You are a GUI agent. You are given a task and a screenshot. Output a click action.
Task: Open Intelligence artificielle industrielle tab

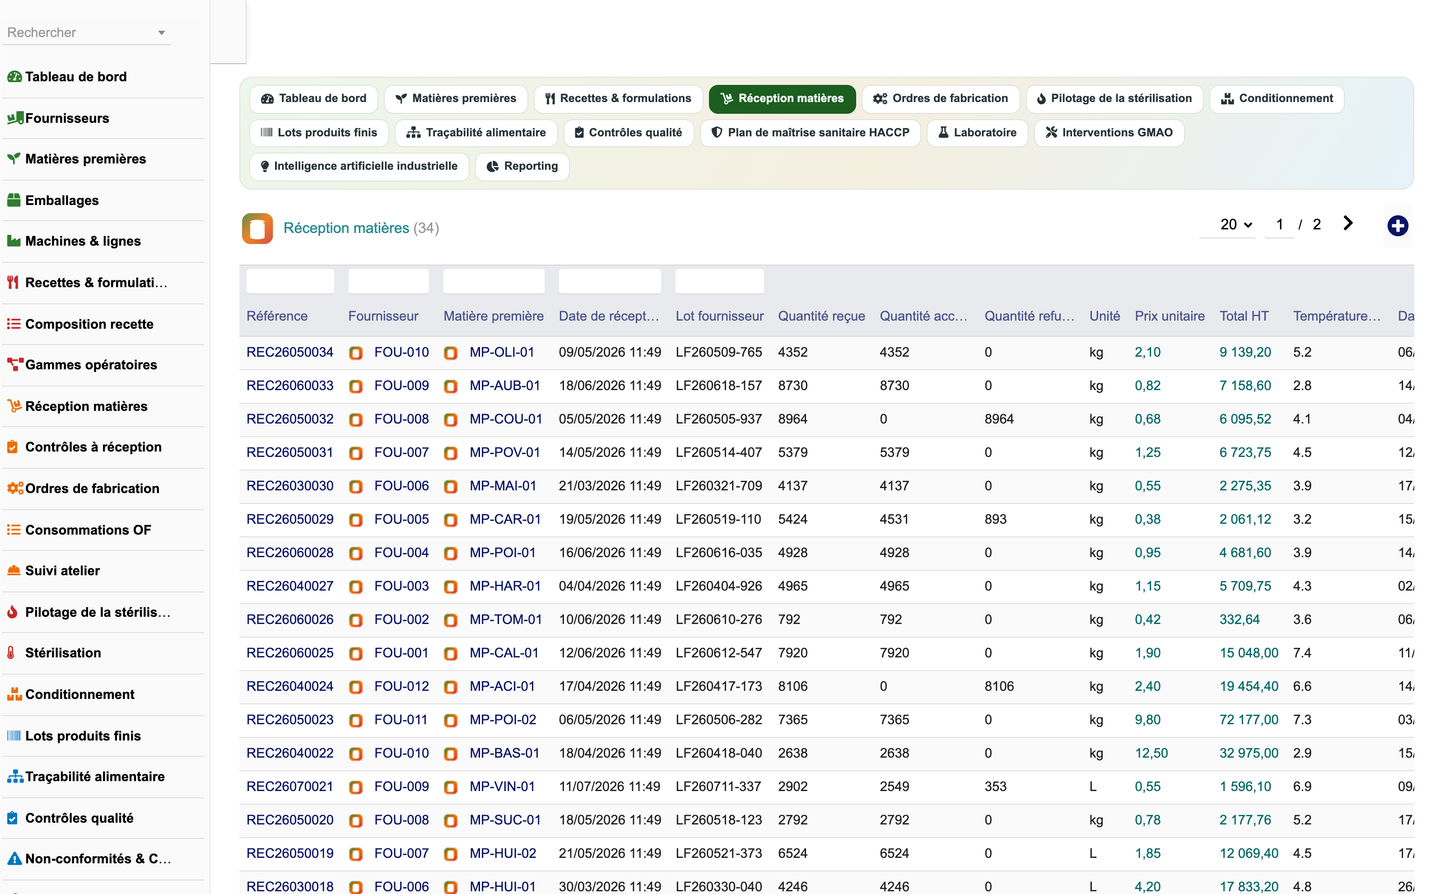point(359,167)
